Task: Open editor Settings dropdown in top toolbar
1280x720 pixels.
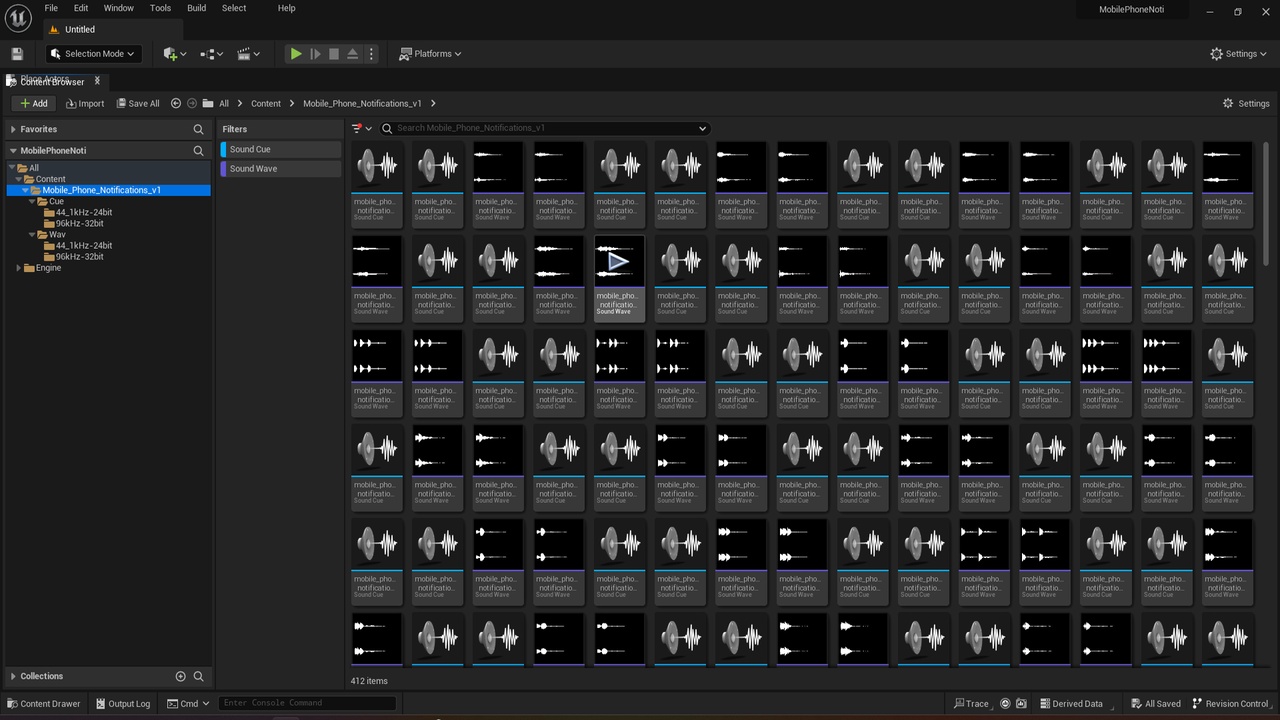Action: (1239, 54)
